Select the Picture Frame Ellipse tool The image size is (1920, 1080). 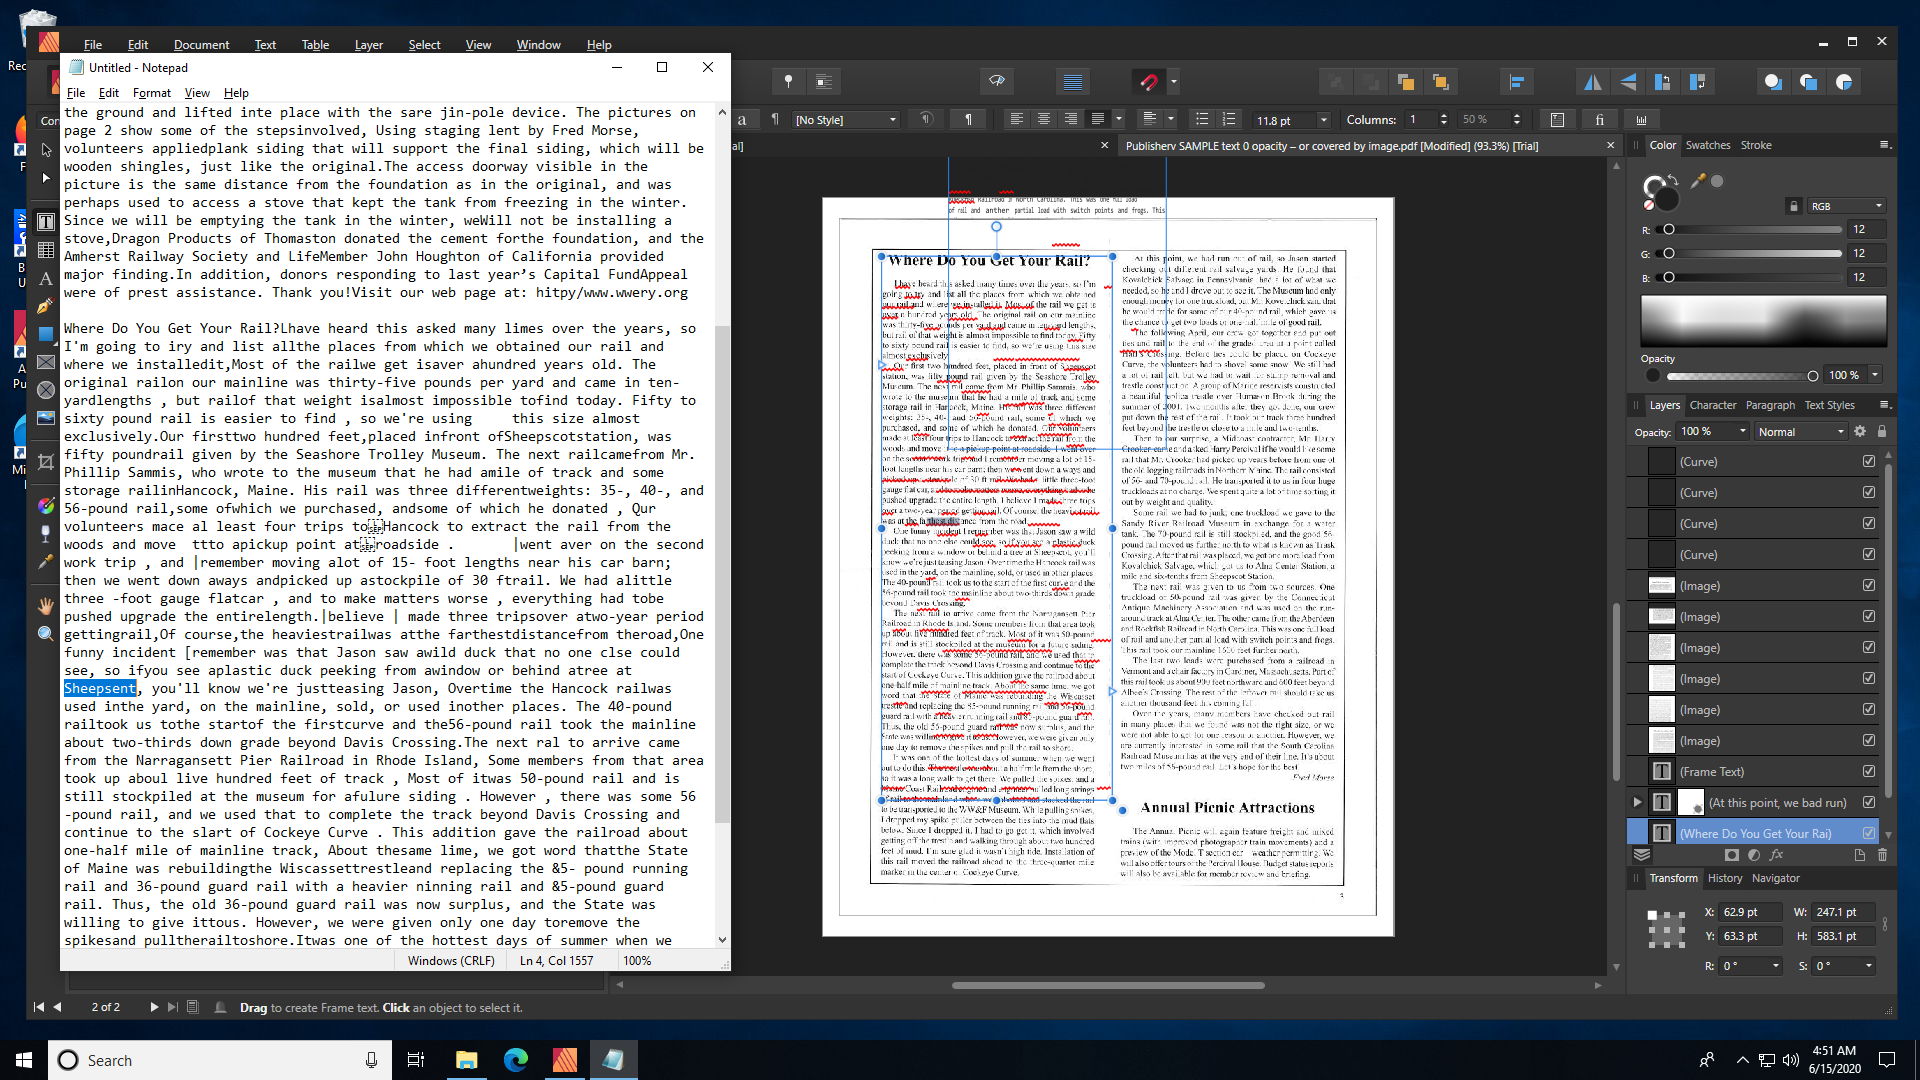[46, 390]
